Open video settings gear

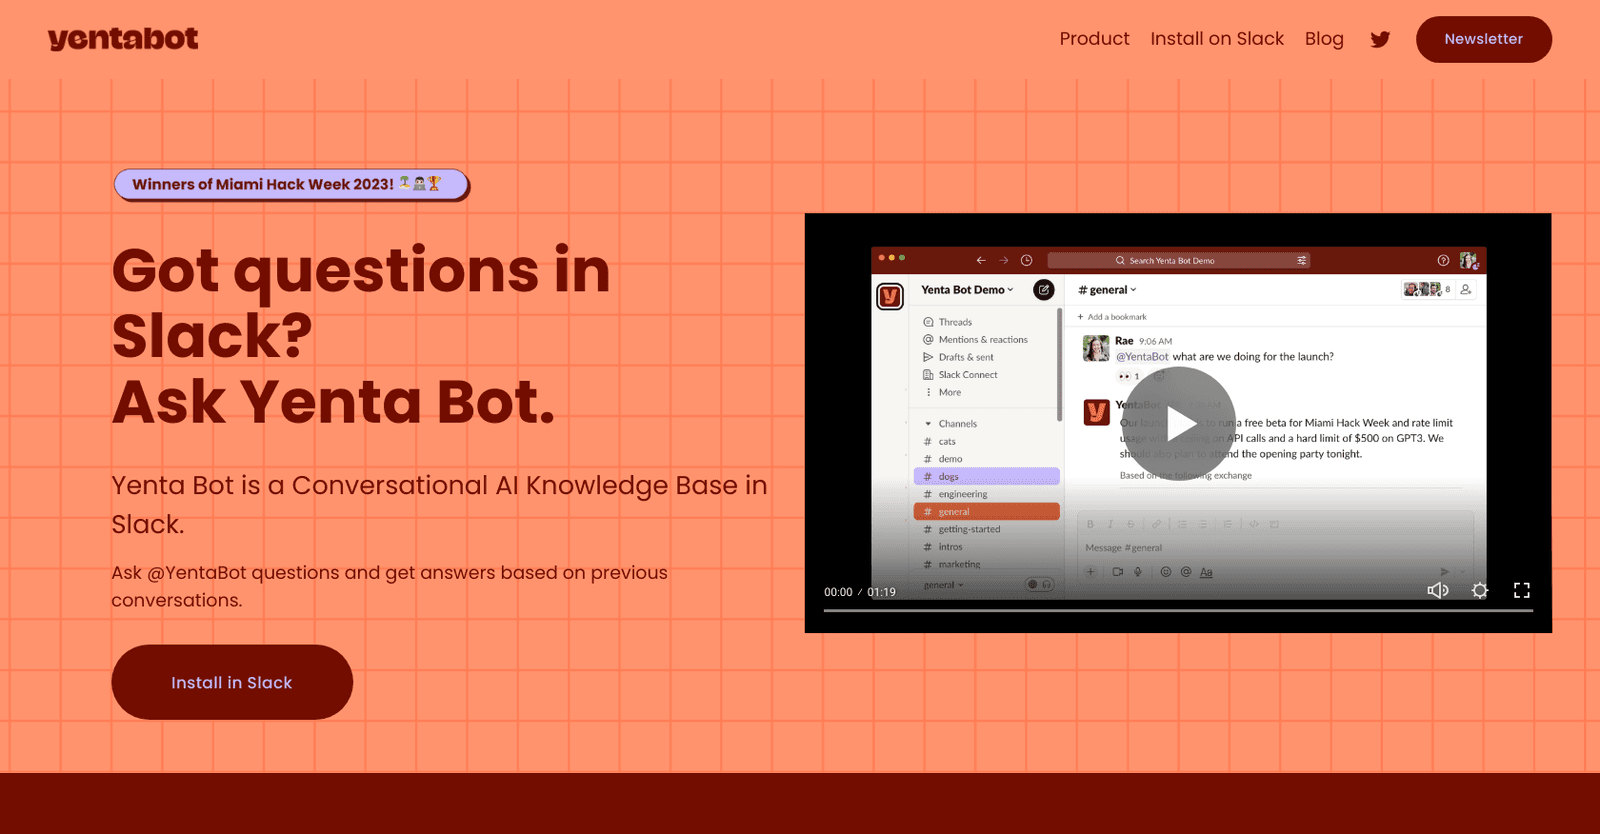[1480, 590]
